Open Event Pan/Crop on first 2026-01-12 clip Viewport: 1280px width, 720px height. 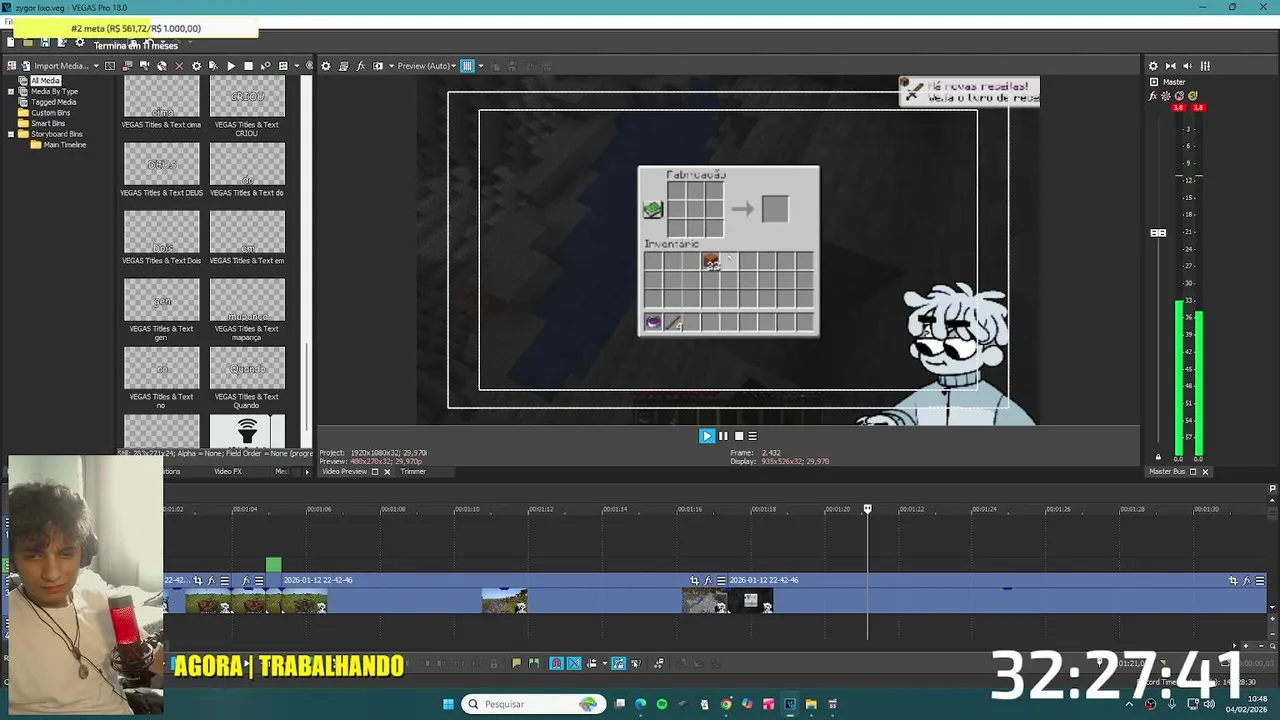(x=198, y=580)
